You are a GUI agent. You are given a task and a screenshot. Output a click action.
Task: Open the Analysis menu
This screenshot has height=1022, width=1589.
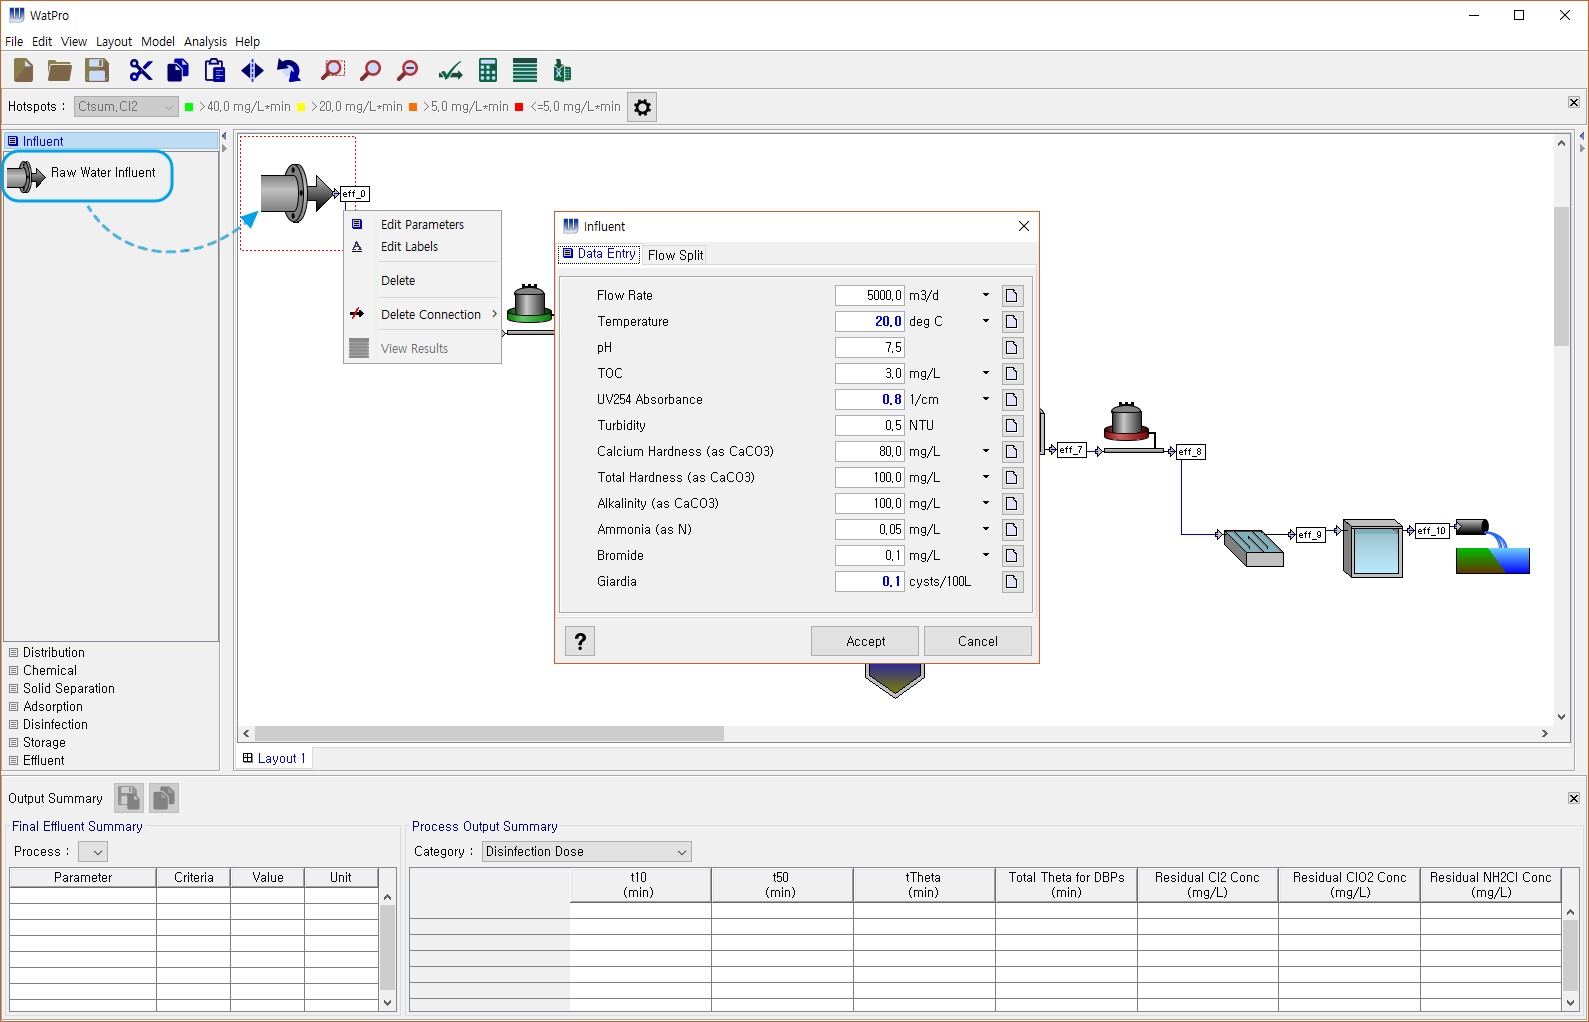[x=205, y=42]
